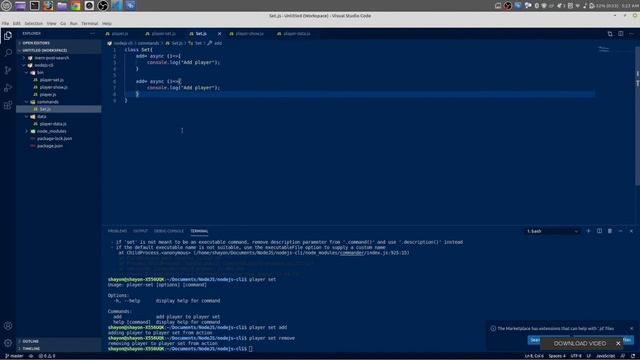Switch to the Problems panel tab
The image size is (640, 360).
click(x=117, y=231)
